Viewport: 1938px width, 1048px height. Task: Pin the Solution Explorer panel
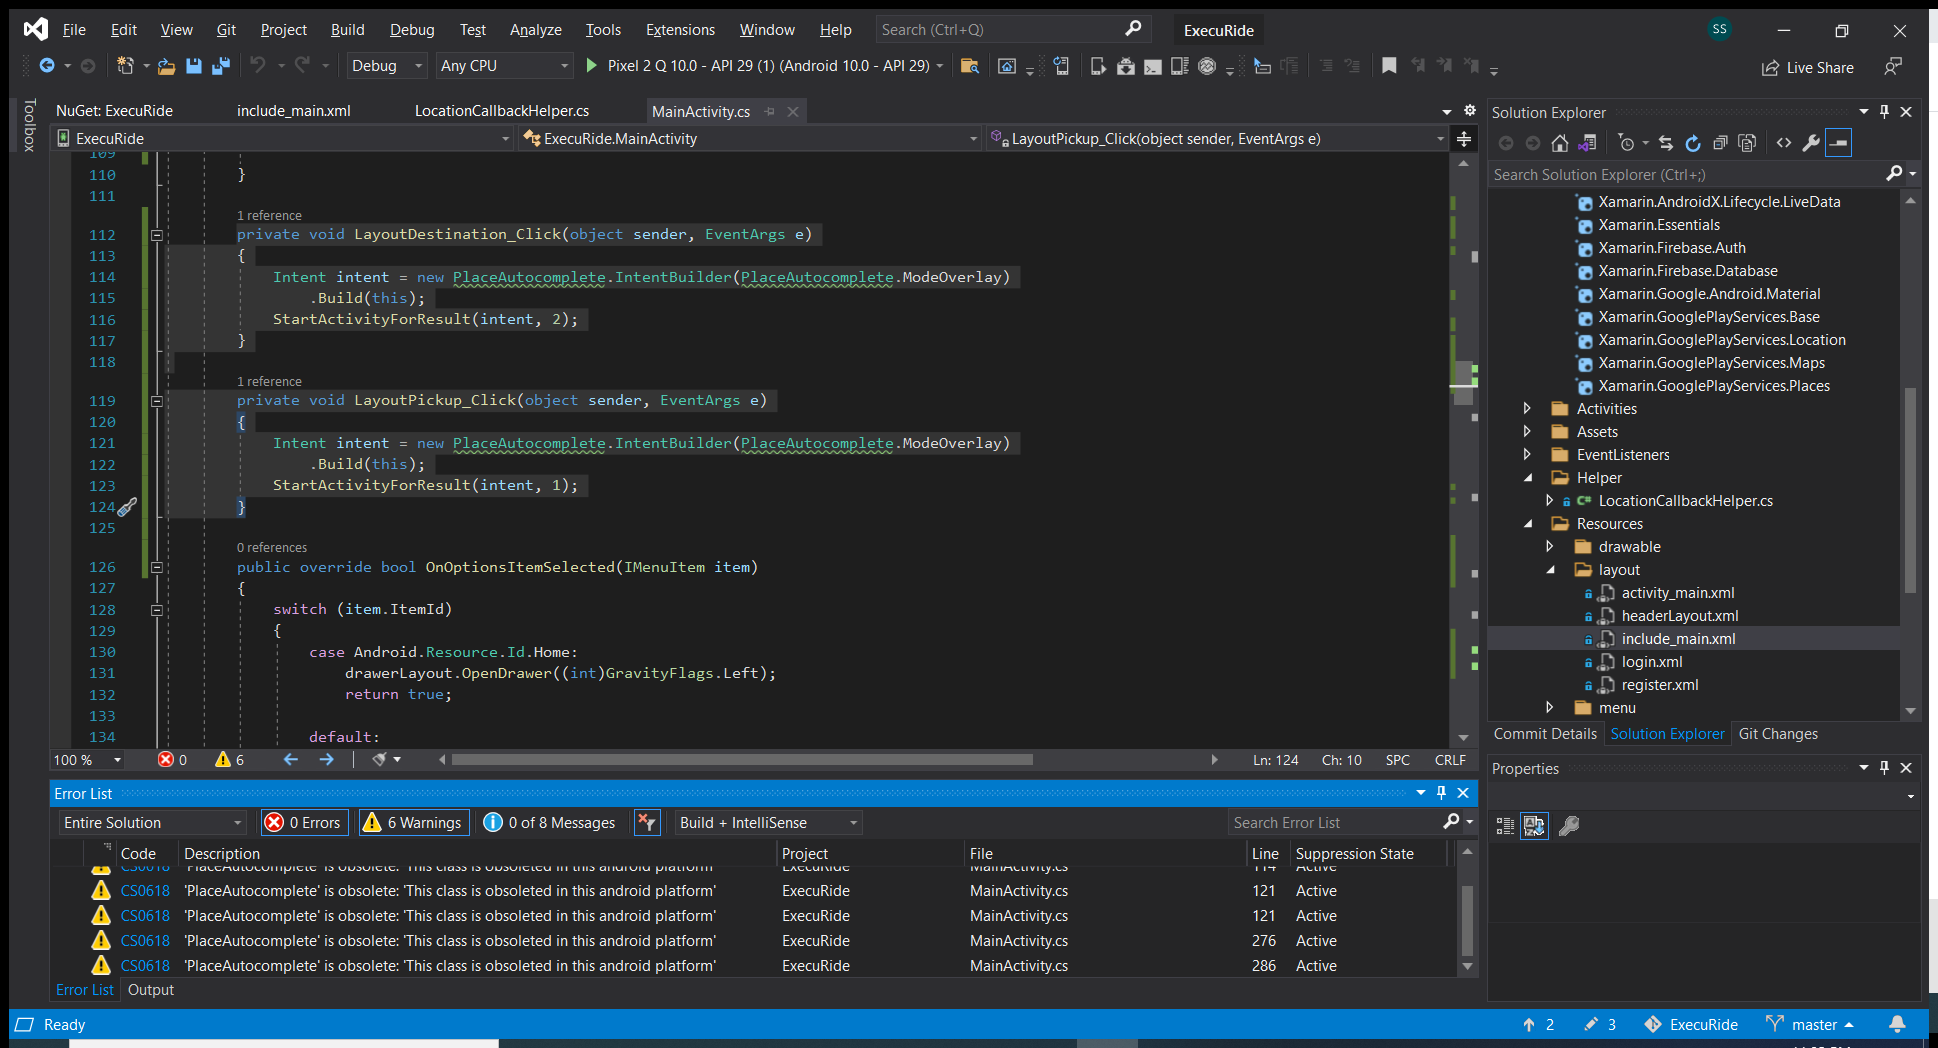click(1884, 112)
